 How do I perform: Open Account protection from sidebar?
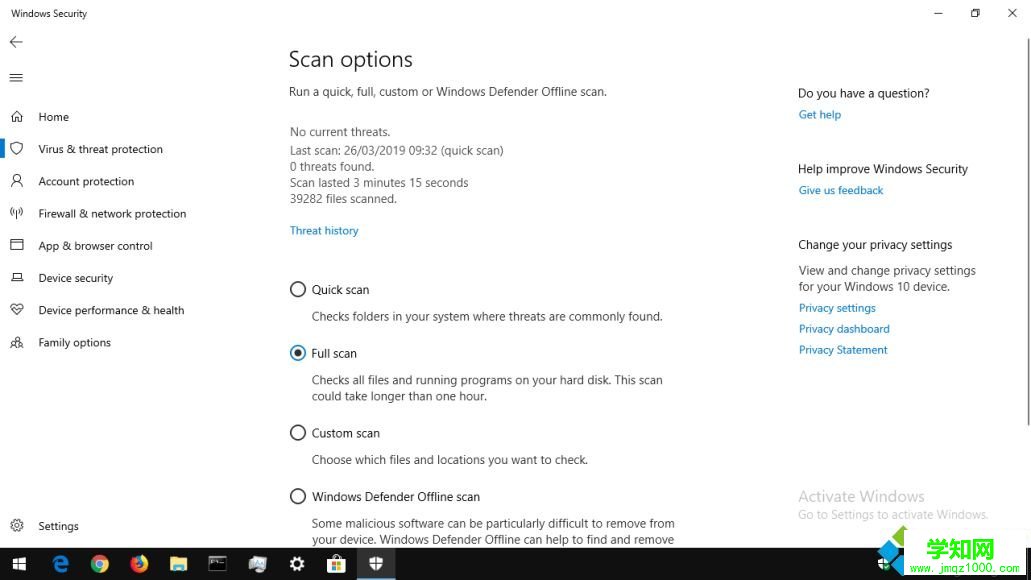85,181
